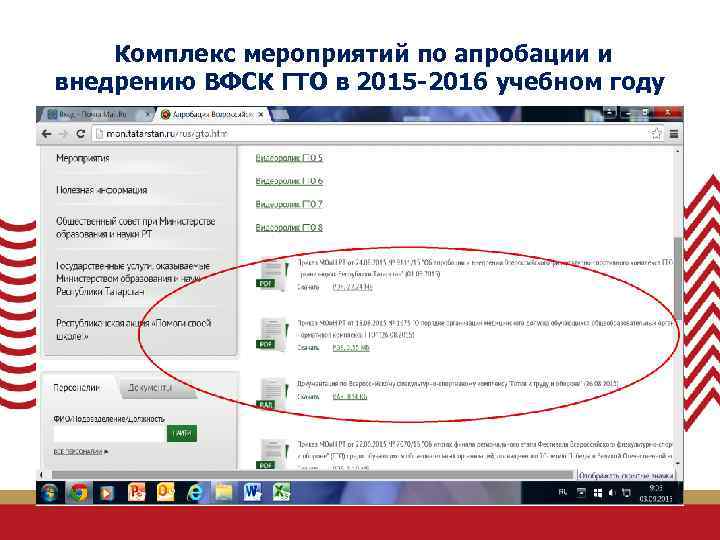Open Видеоролик ГТО 7 link
This screenshot has width=720, height=540.
[289, 204]
